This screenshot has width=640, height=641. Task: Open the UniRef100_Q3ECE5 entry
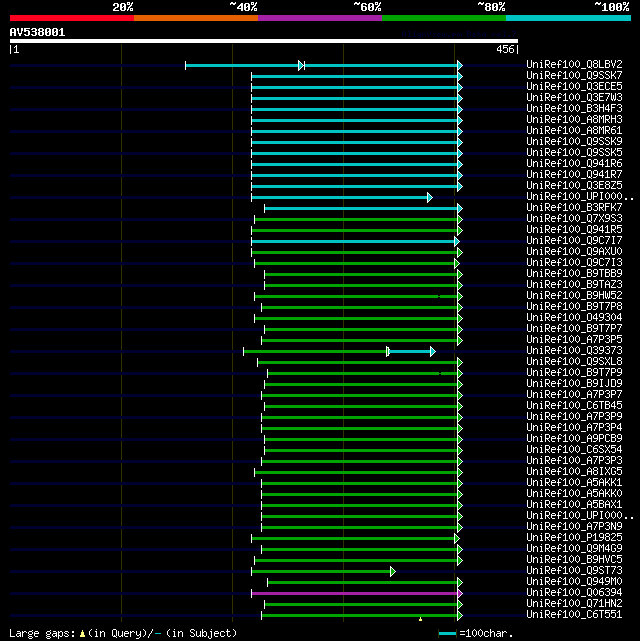574,87
